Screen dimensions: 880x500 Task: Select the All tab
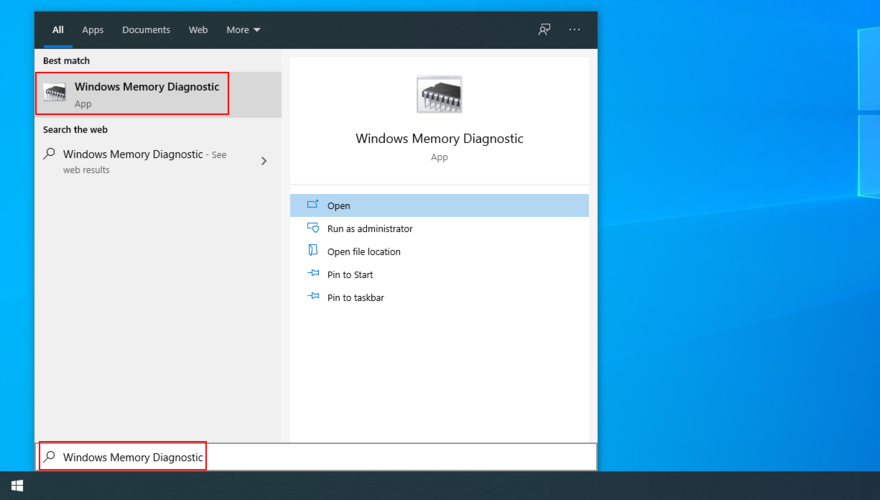[58, 30]
